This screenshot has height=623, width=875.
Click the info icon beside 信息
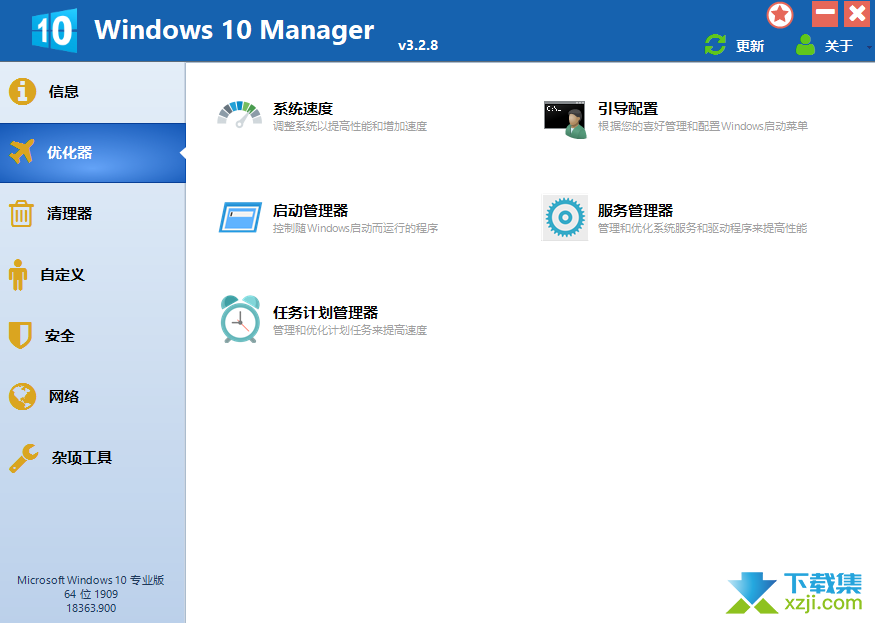point(22,91)
